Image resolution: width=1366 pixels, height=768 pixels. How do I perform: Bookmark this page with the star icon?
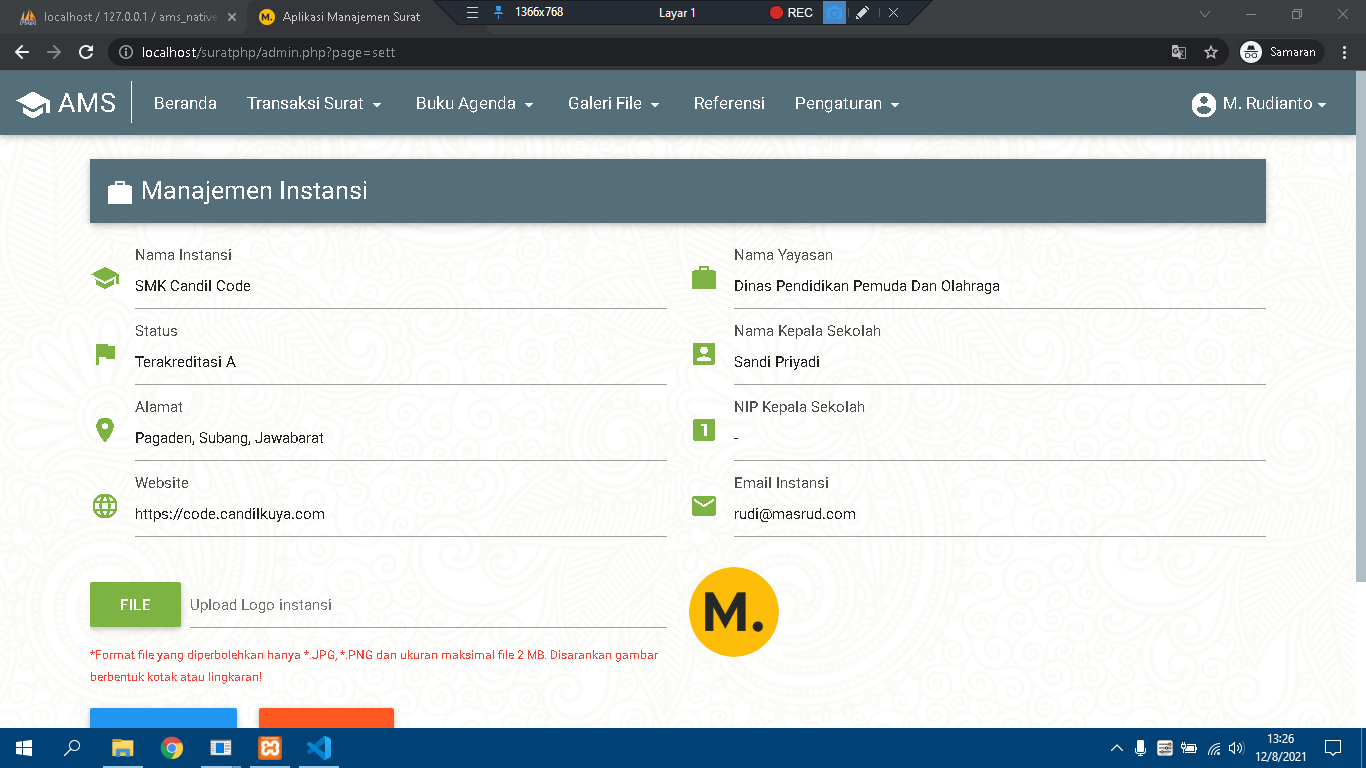click(1211, 52)
